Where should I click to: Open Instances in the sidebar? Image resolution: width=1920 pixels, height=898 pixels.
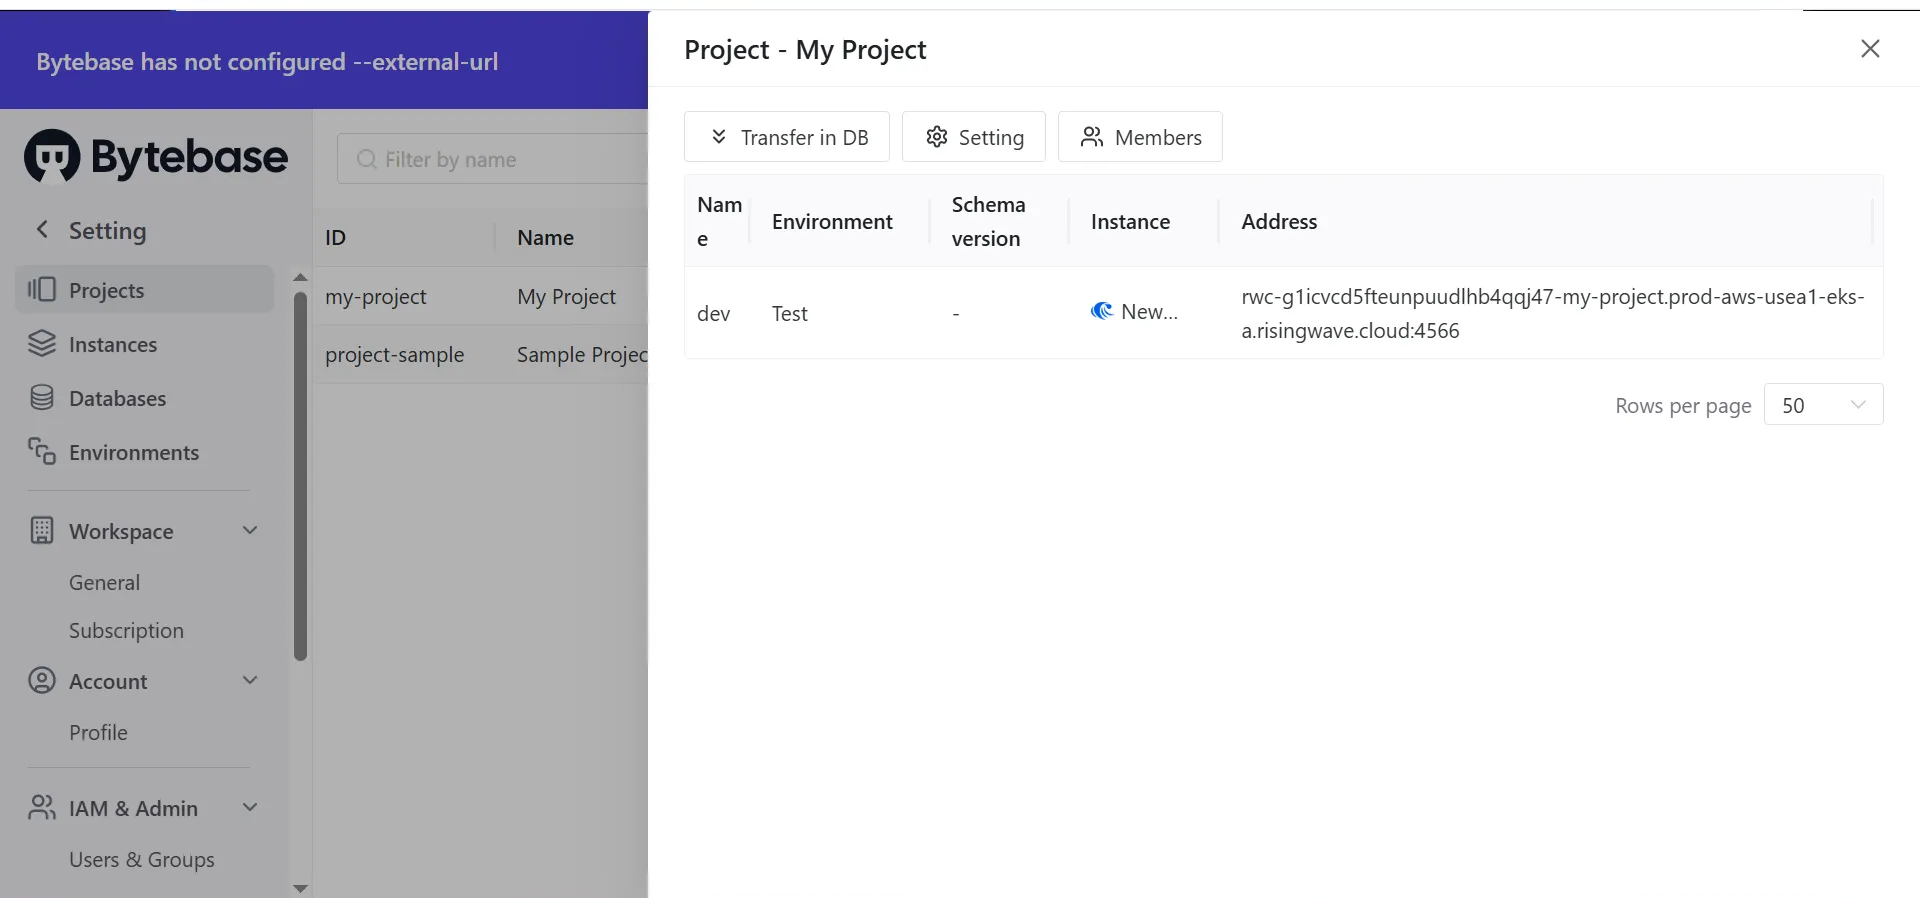[x=145, y=344]
